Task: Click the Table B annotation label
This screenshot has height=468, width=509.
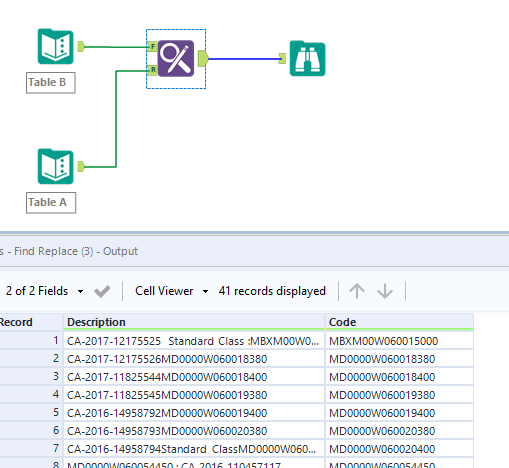Action: pyautogui.click(x=51, y=82)
